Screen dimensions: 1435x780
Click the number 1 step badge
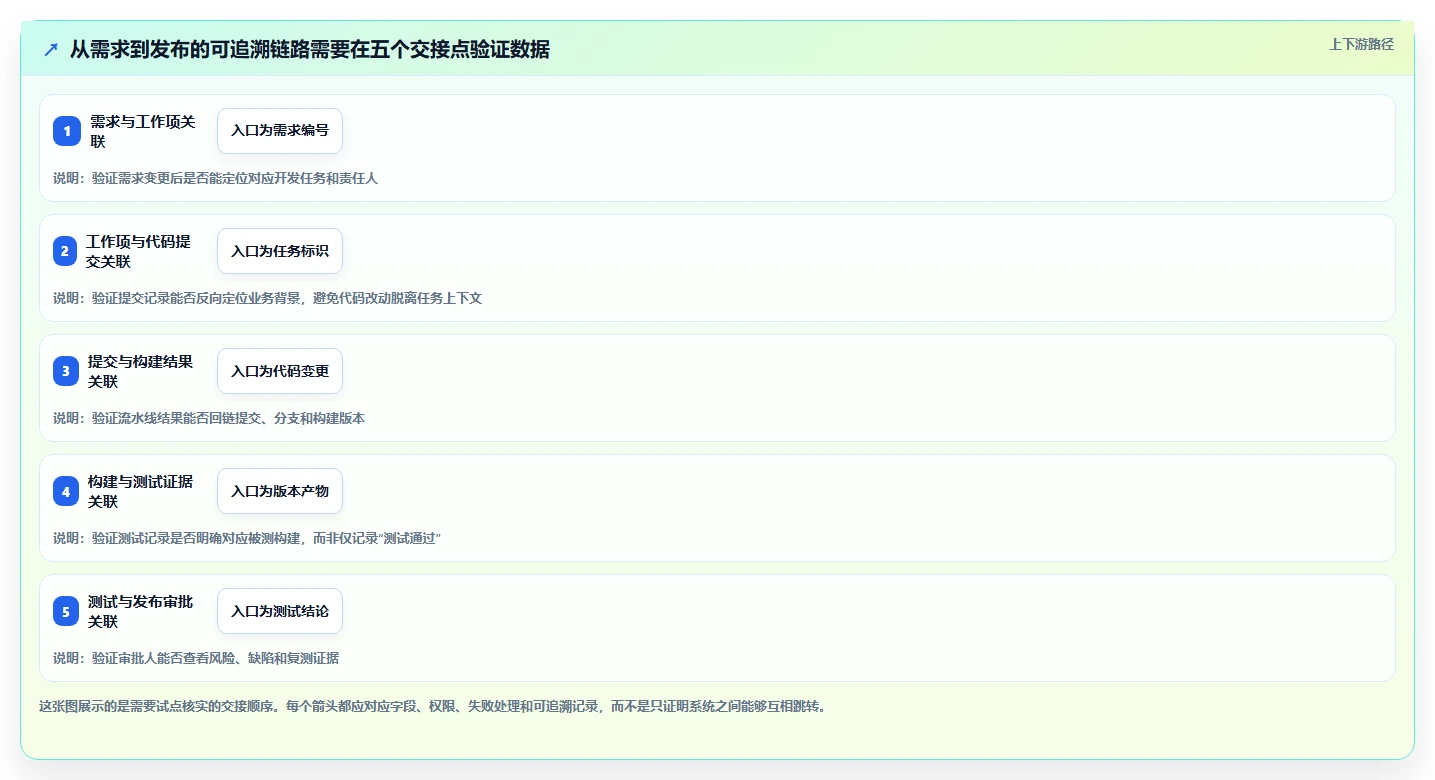click(x=66, y=131)
